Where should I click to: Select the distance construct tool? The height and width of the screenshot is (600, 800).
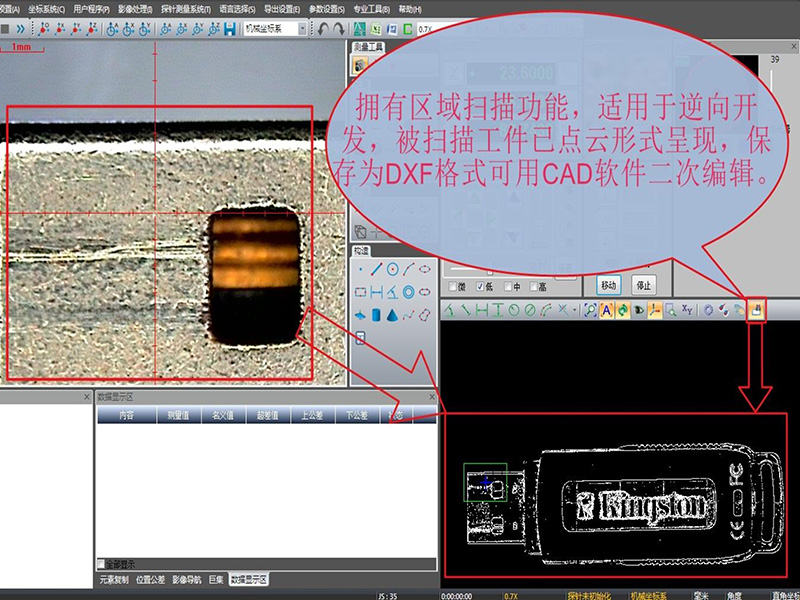coord(377,292)
